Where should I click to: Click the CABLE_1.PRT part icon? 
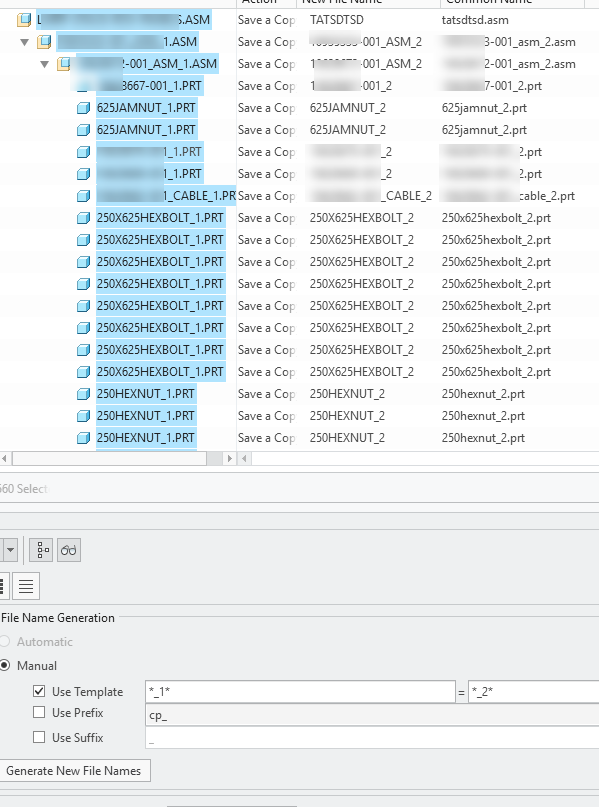(x=83, y=196)
